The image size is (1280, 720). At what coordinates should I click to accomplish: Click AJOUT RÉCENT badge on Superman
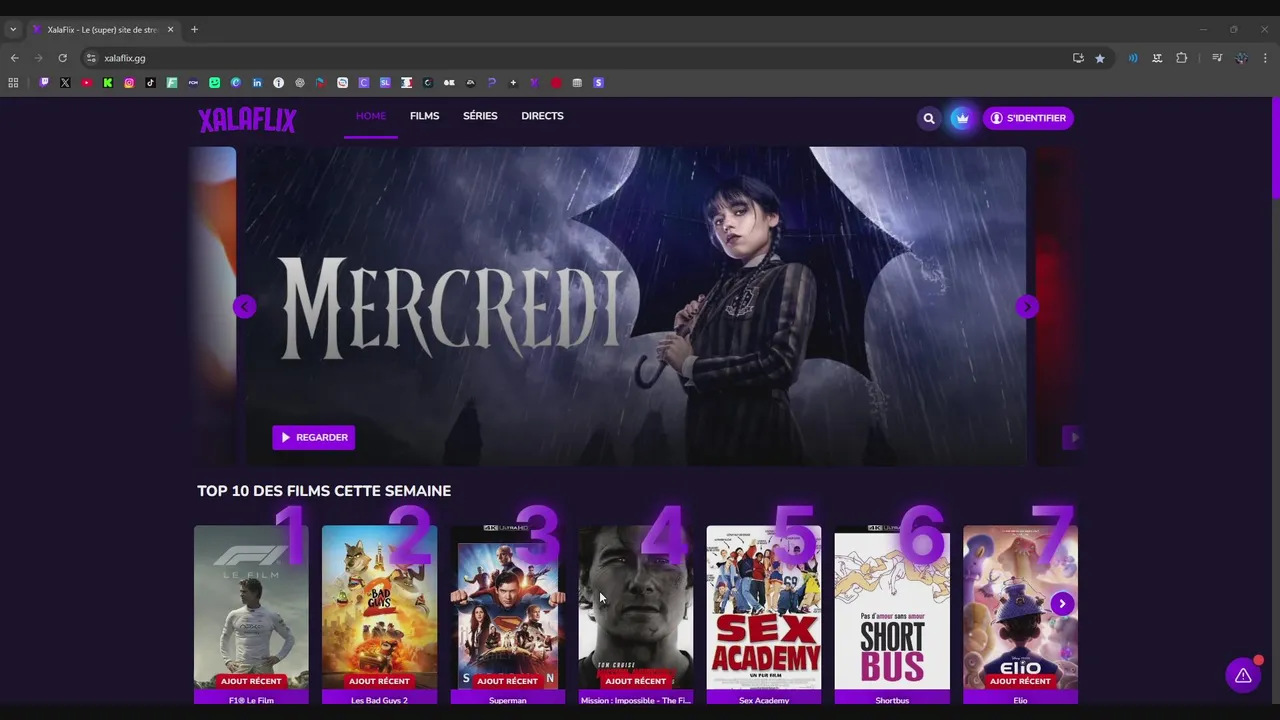507,681
